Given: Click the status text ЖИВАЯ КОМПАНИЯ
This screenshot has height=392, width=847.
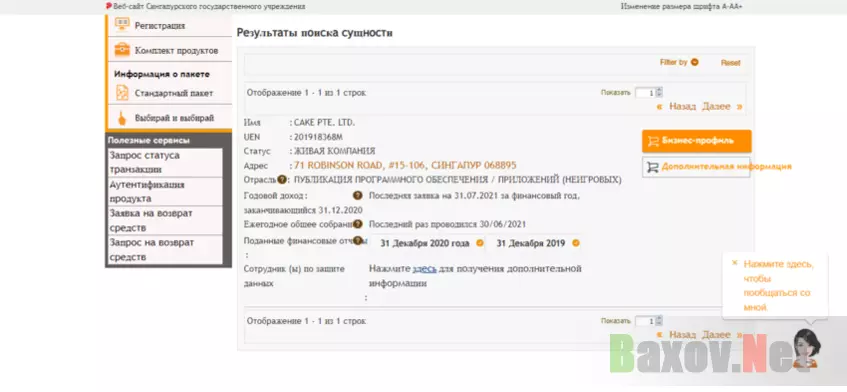Looking at the screenshot, I should [x=334, y=151].
